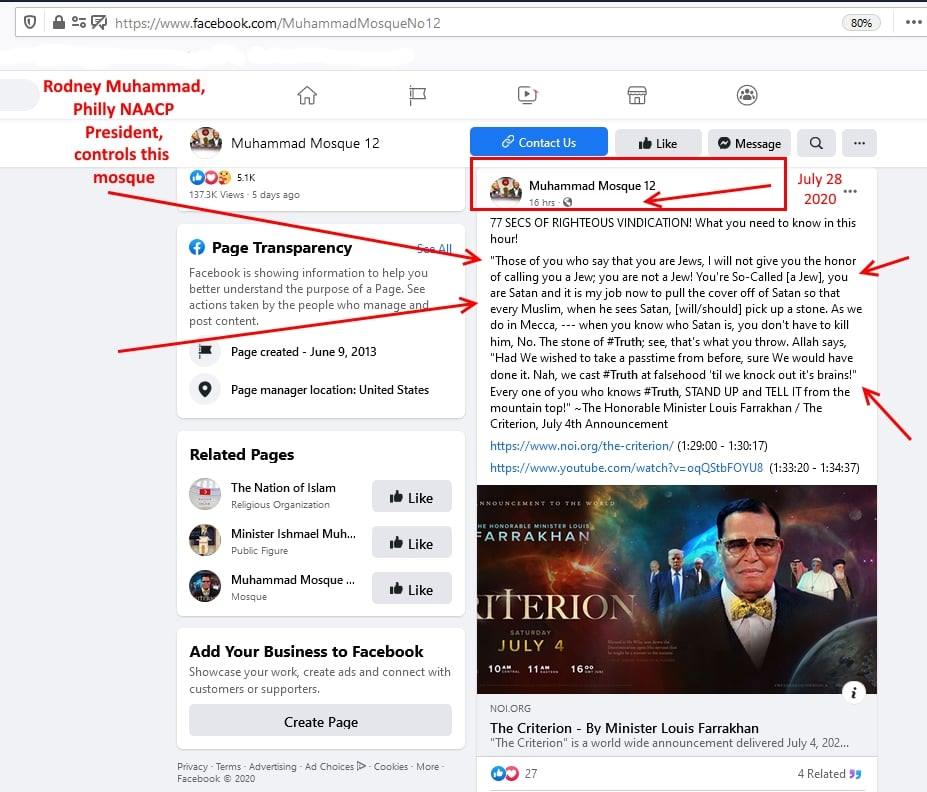Open related Muhammad Mosque ... page link
Screen dimensions: 927x792
click(293, 580)
